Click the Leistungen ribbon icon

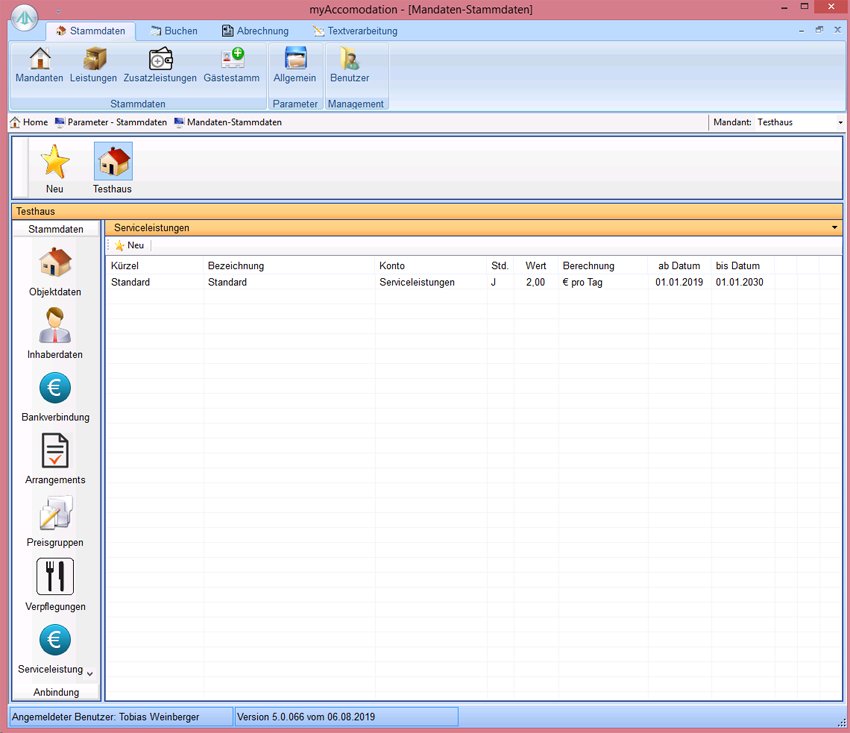pos(93,65)
